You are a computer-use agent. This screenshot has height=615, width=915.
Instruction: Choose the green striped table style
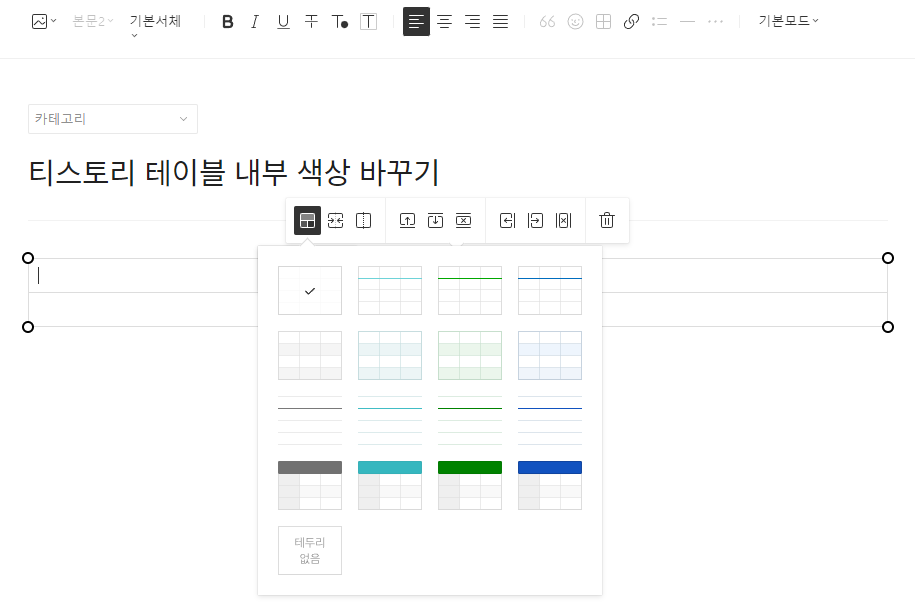pos(470,355)
